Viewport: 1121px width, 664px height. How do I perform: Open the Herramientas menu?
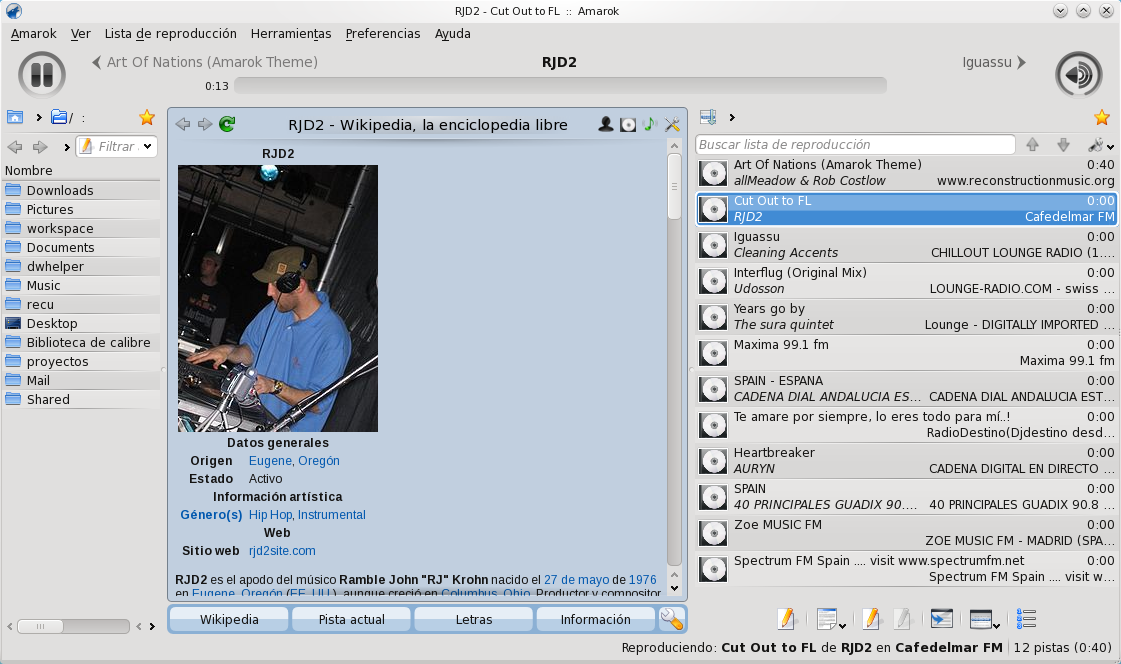coord(291,34)
